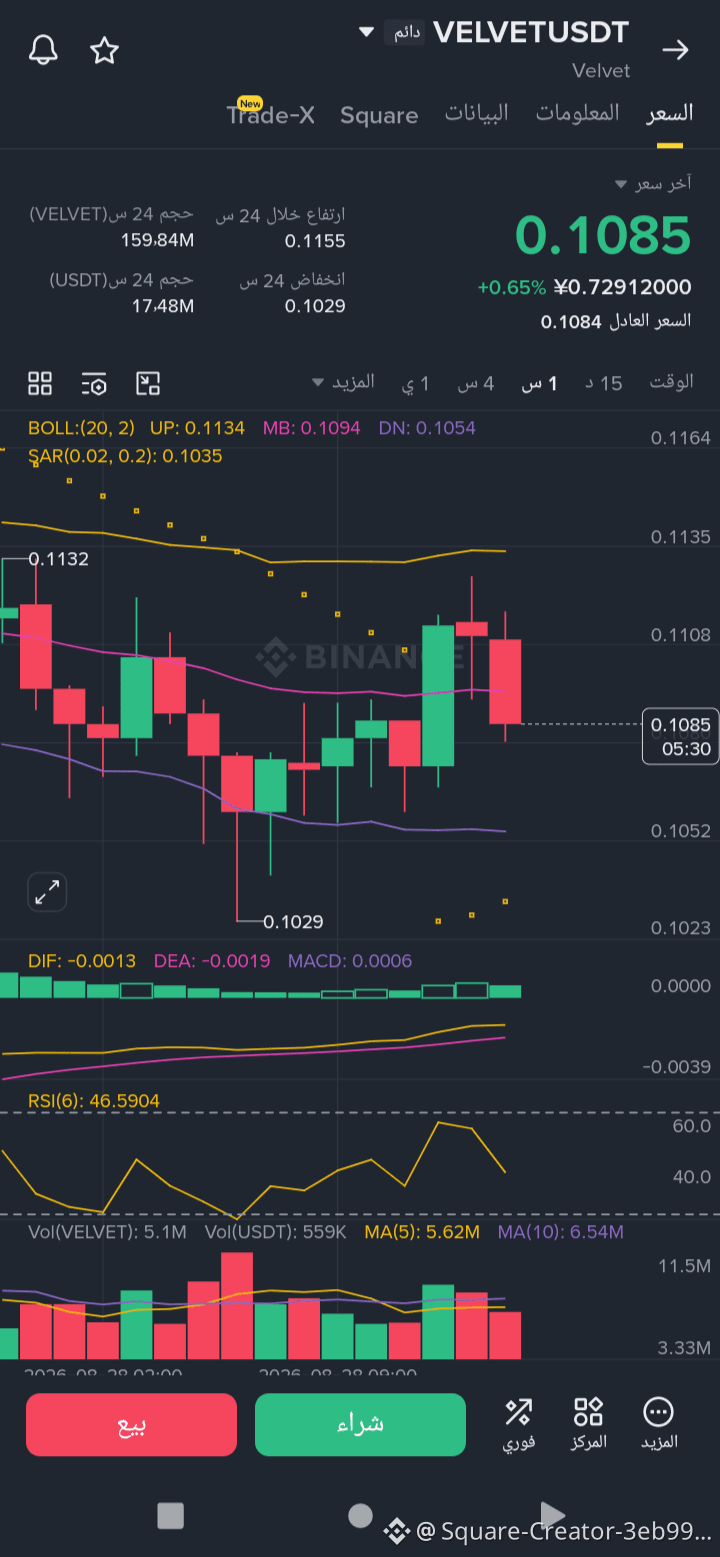Open the المعلومات tab
720x1557 pixels.
point(577,113)
